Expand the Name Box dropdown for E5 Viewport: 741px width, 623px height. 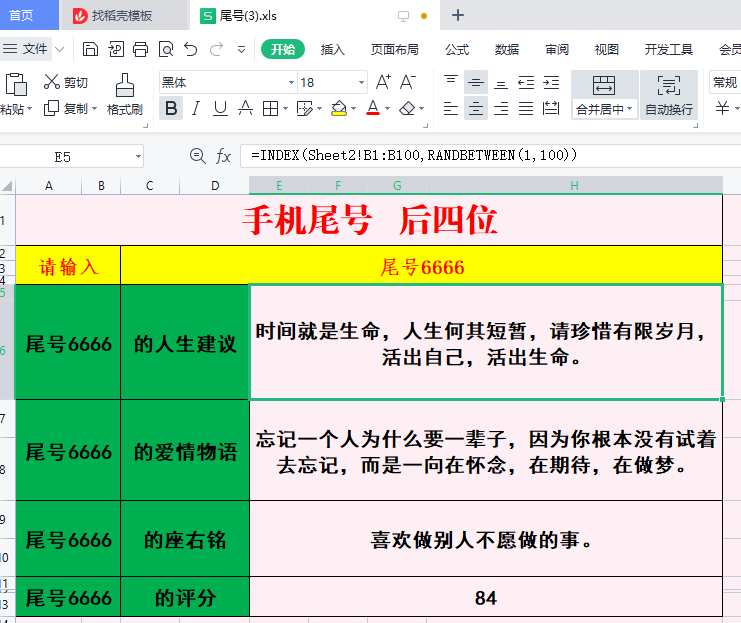(138, 156)
